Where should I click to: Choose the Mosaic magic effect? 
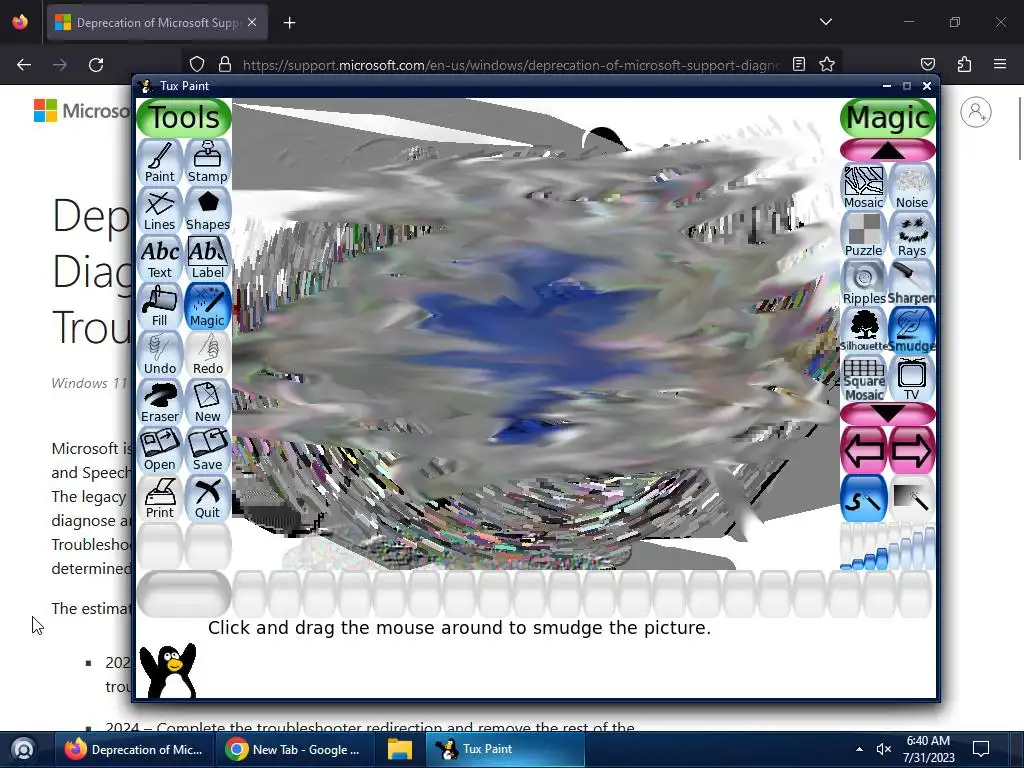[863, 187]
